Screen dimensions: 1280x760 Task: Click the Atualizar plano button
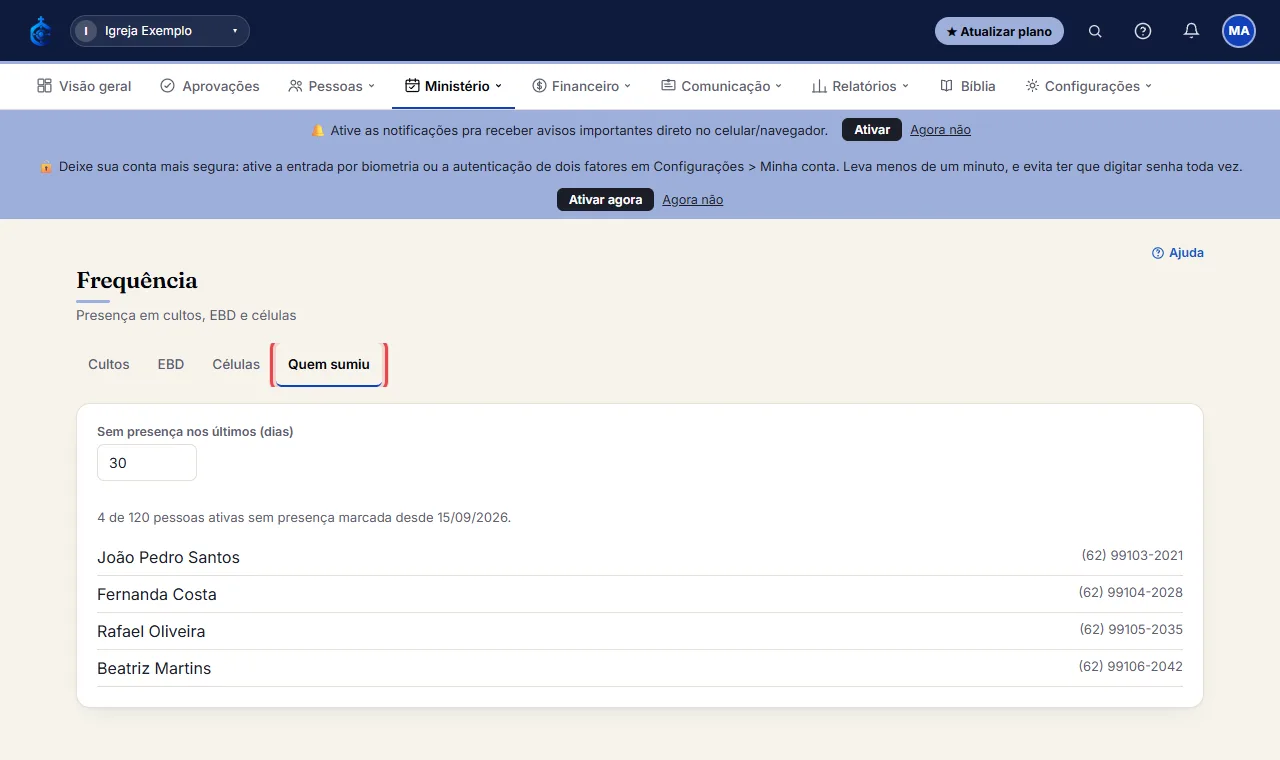pyautogui.click(x=999, y=31)
